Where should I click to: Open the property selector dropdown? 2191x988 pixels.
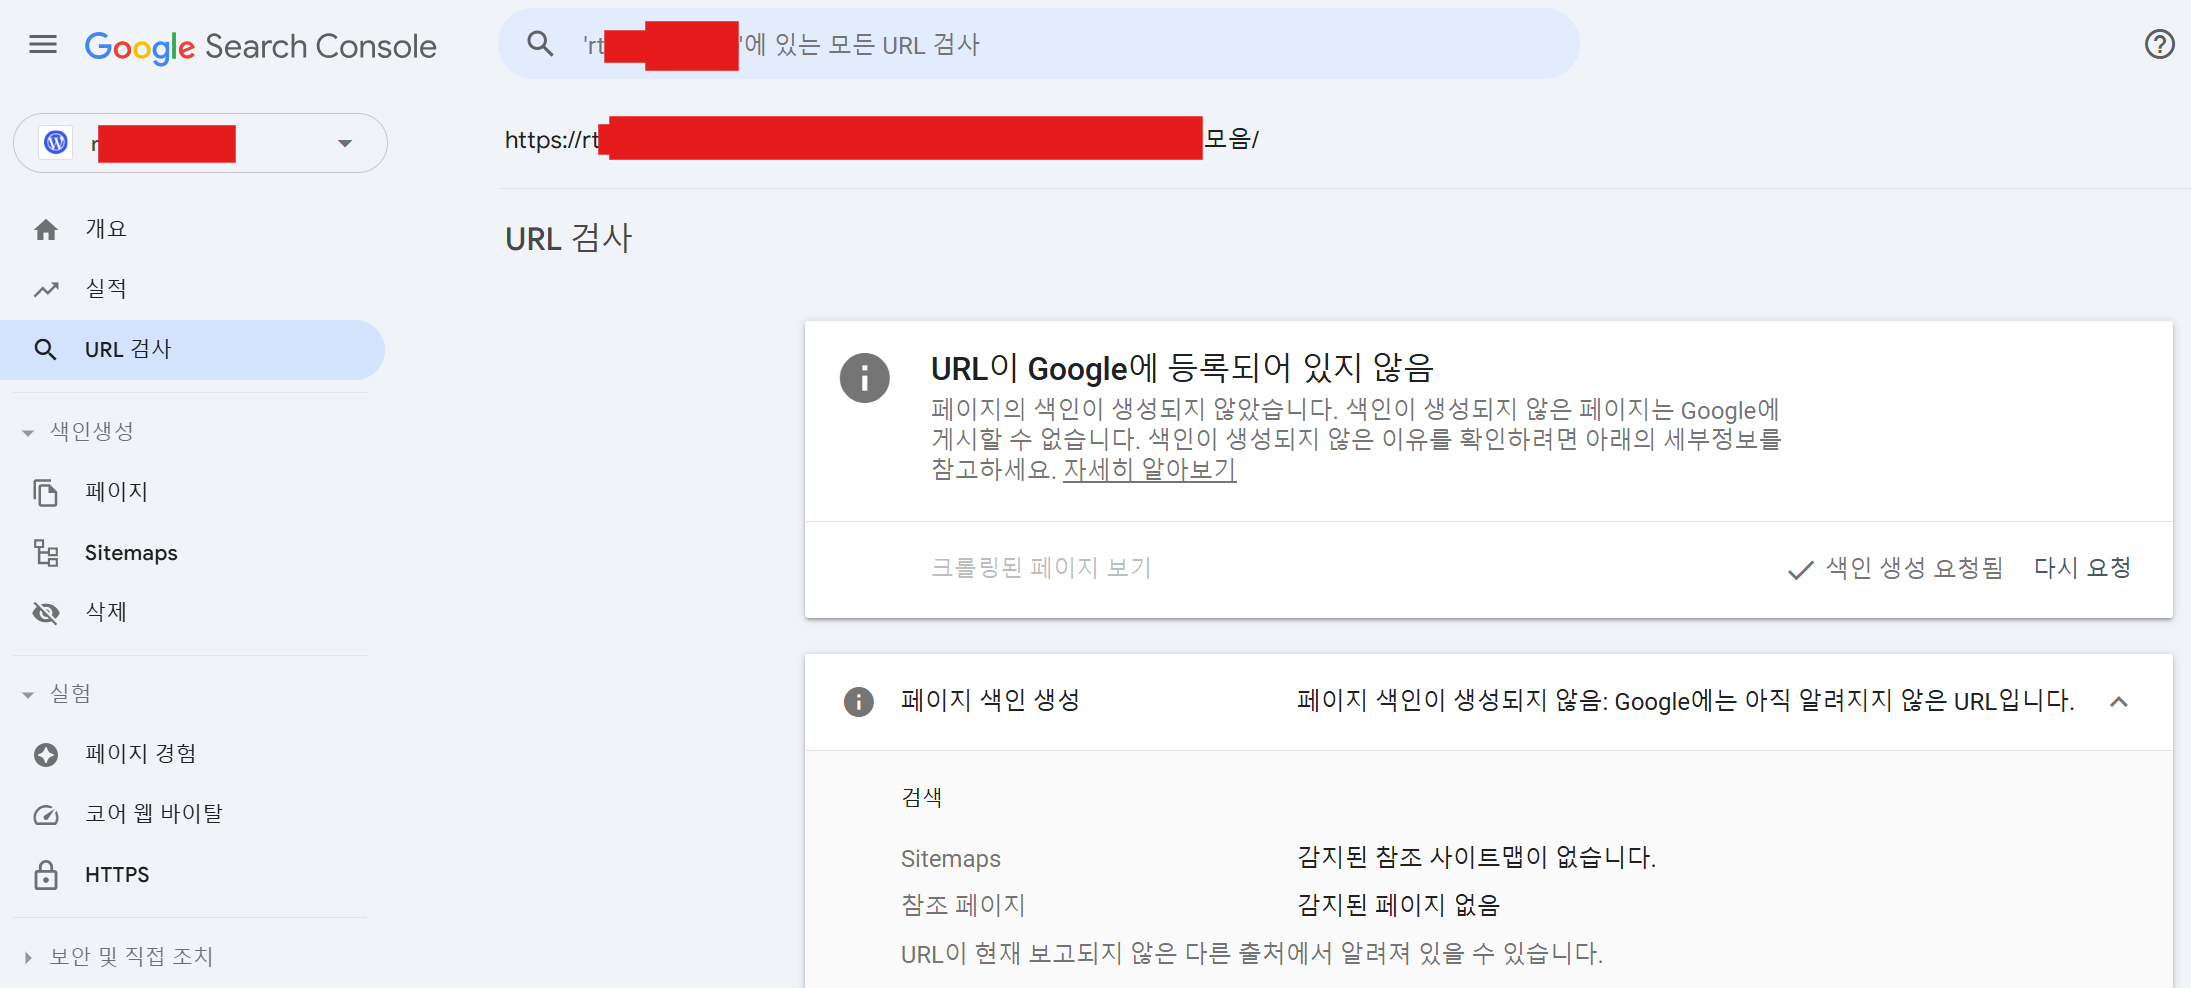coord(200,143)
